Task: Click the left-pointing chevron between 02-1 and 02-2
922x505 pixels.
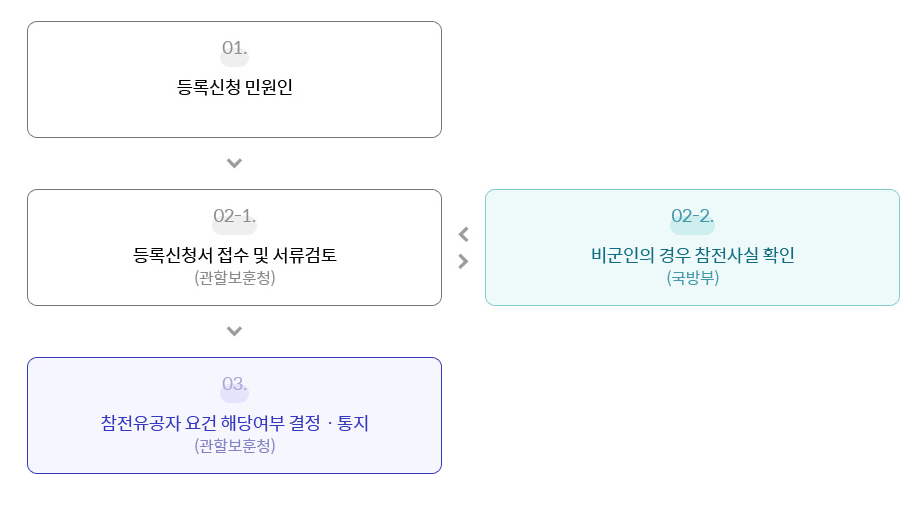Action: point(463,235)
